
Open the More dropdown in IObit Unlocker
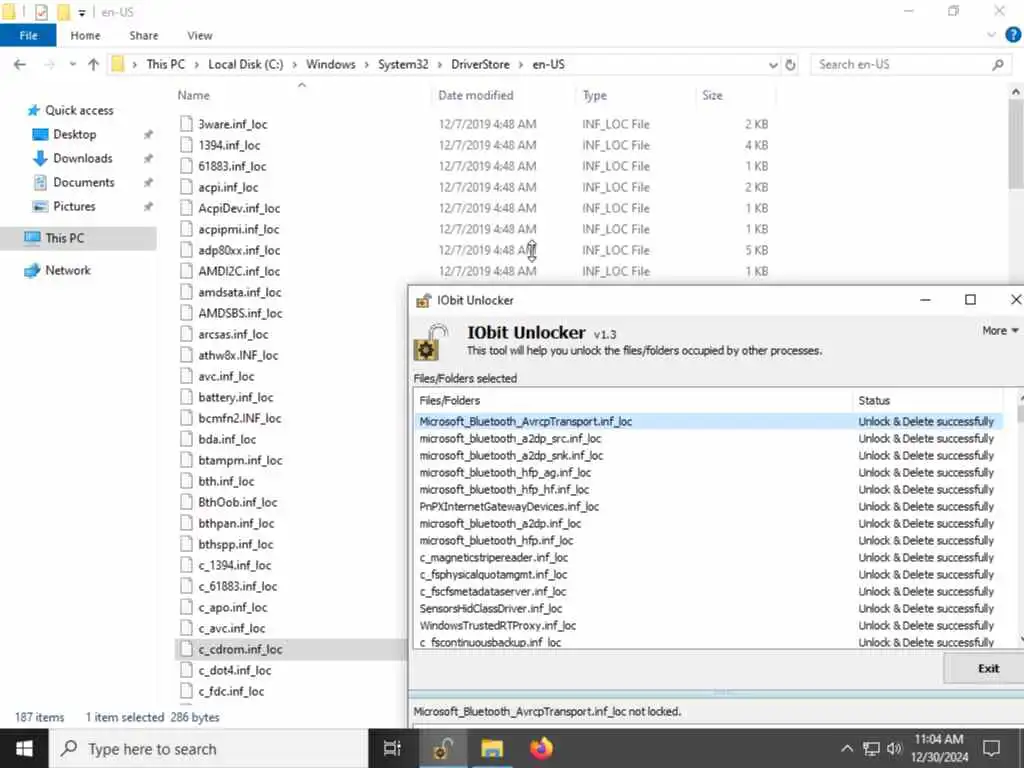pyautogui.click(x=1000, y=330)
